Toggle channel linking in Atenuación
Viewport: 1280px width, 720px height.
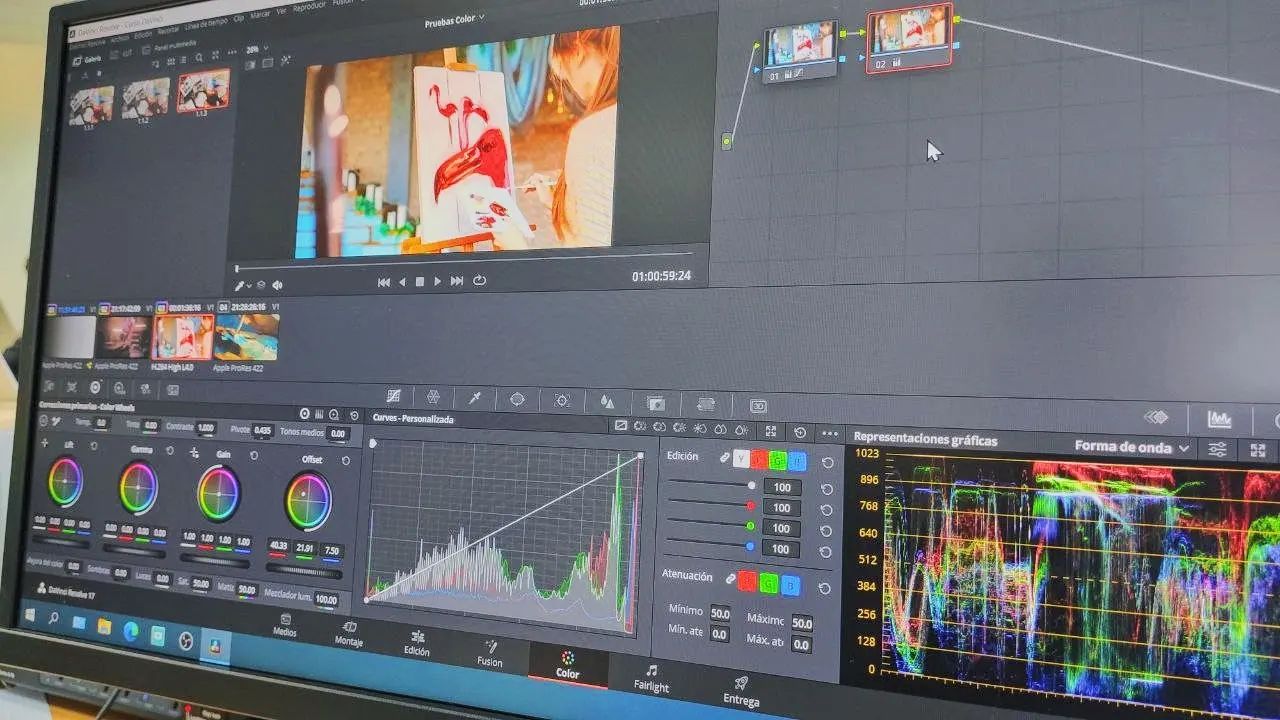(x=729, y=579)
